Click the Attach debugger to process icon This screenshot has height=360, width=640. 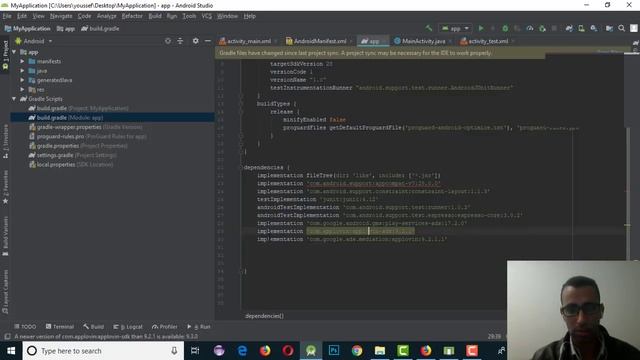click(x=542, y=28)
